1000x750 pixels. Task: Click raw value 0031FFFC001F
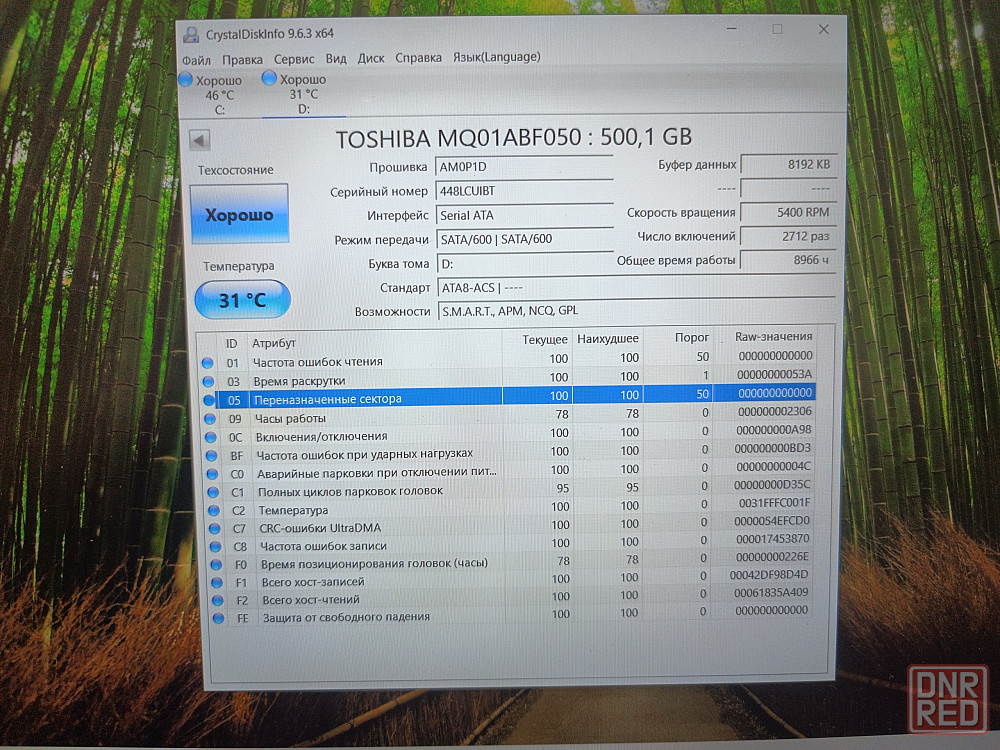774,503
